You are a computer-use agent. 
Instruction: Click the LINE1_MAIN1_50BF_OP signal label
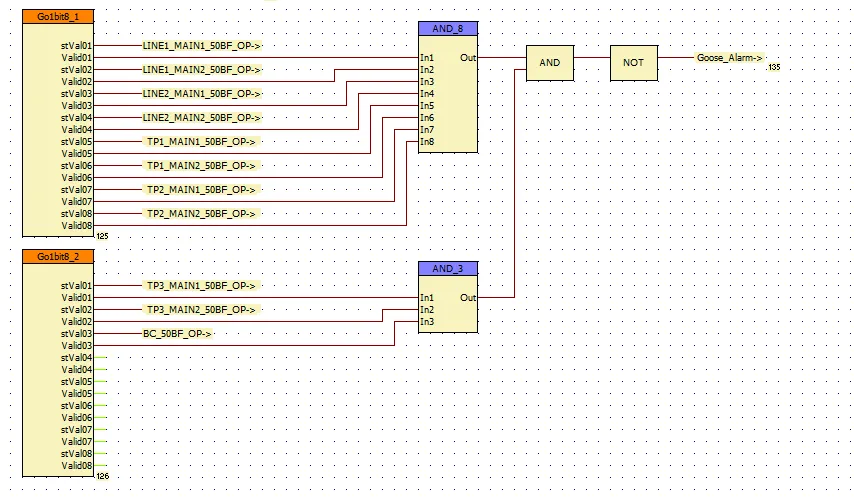pos(202,46)
